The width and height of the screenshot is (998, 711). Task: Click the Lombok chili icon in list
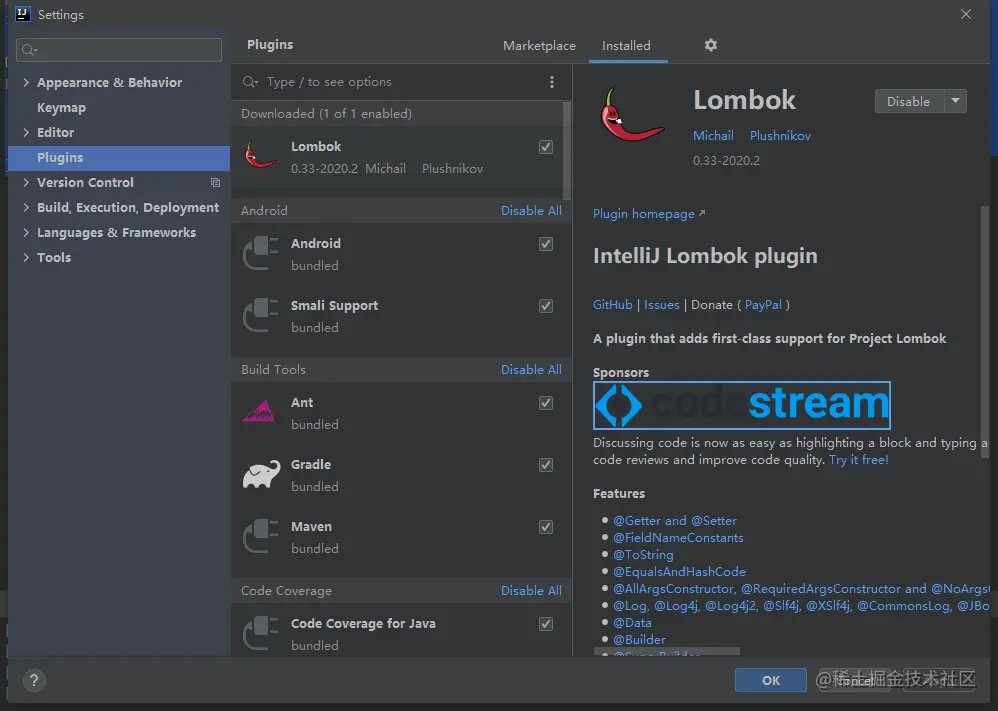point(260,156)
